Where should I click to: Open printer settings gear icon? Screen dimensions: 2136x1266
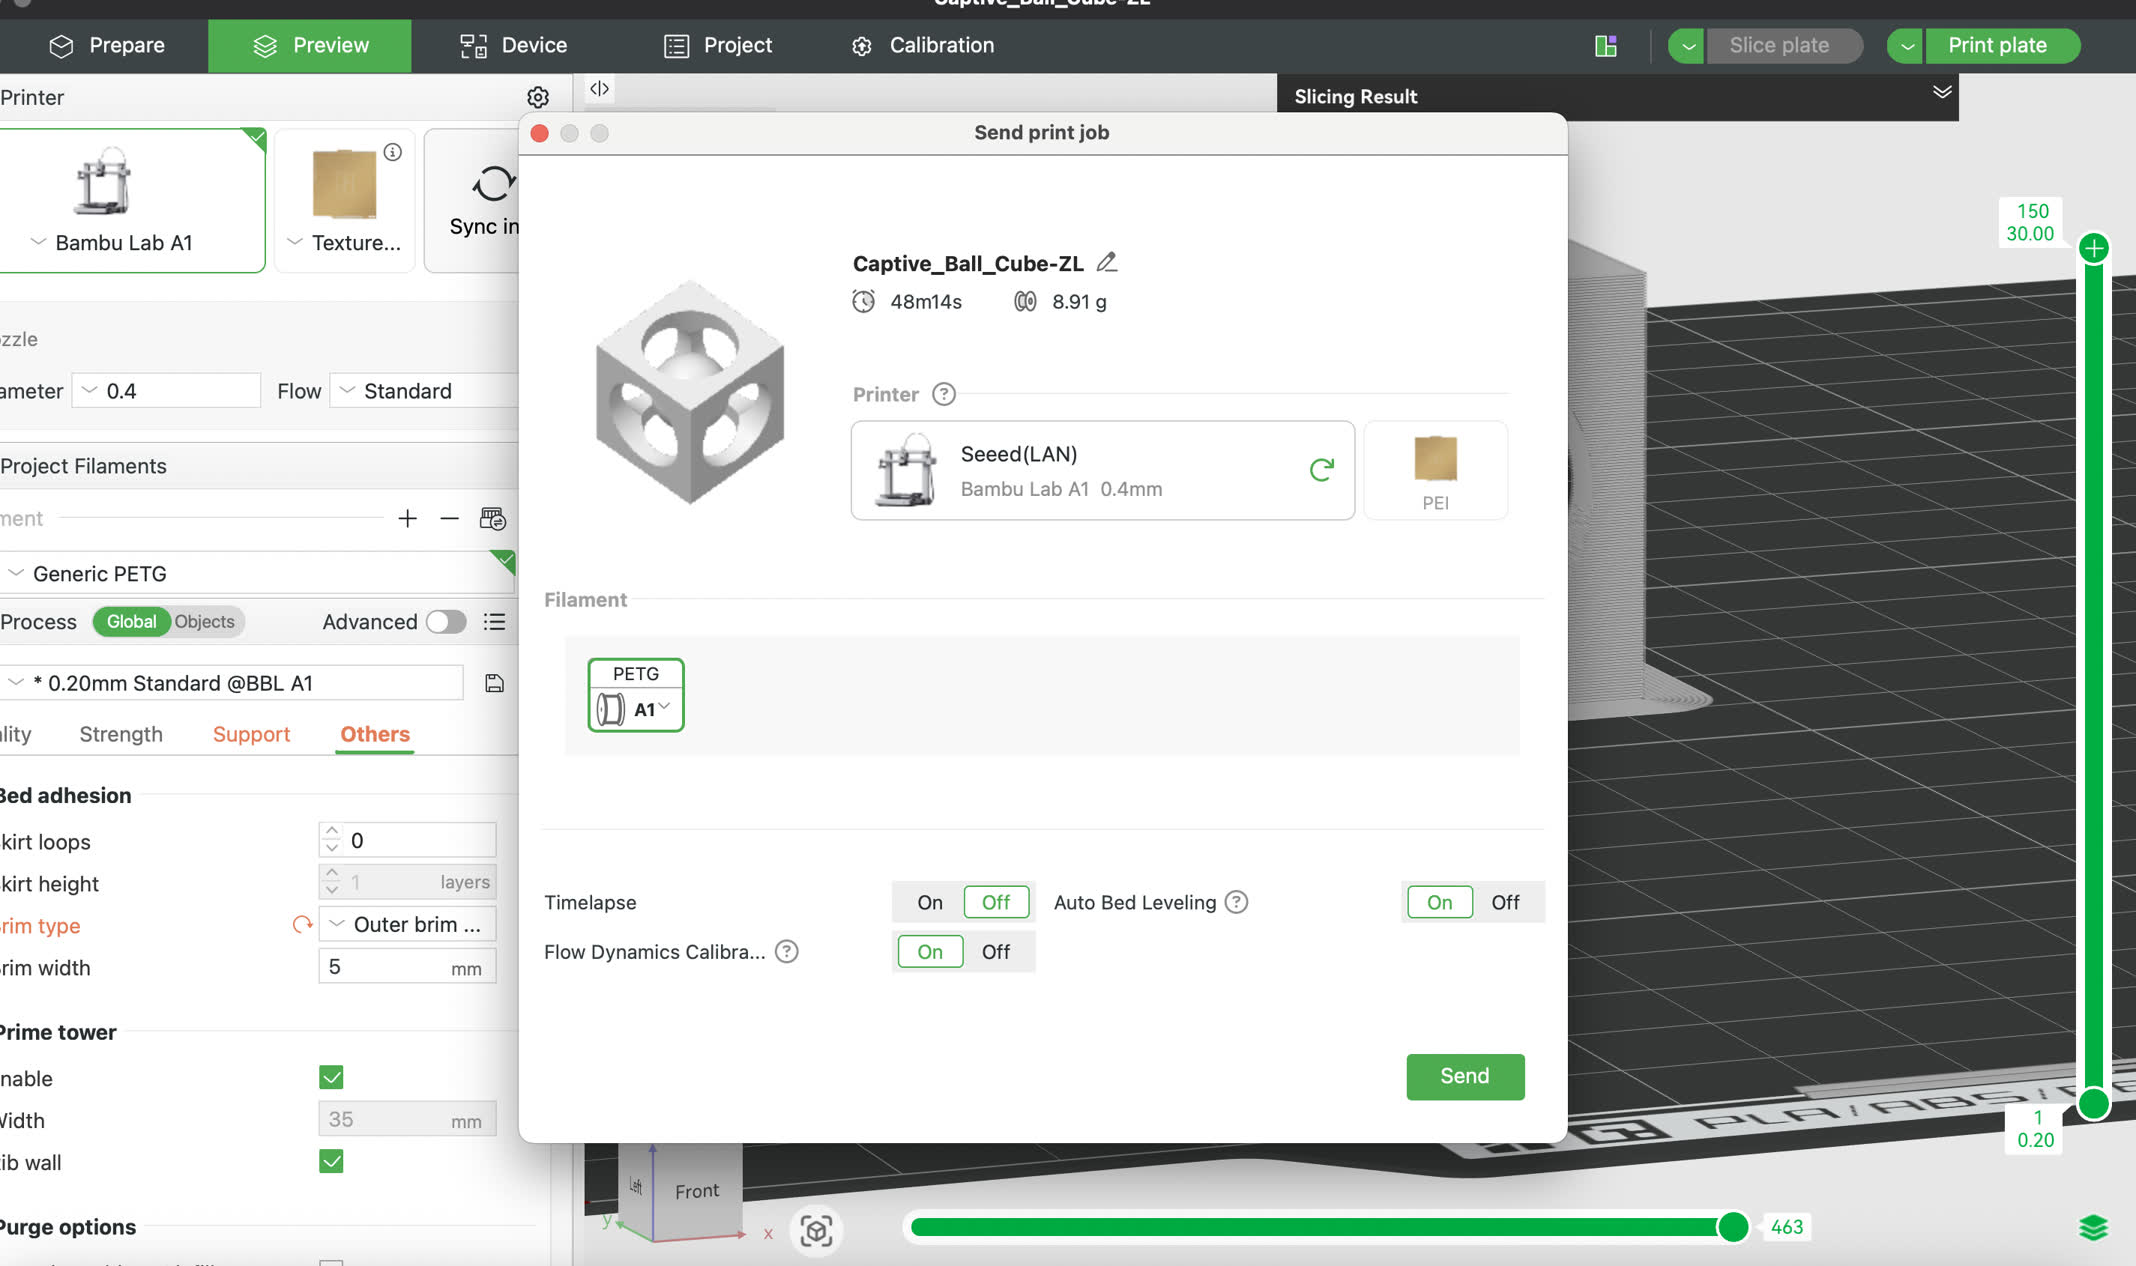[538, 97]
